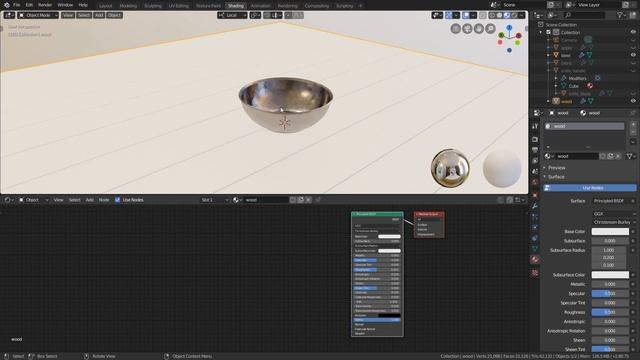Screen dimensions: 640x360
Task: Open the Window menu
Action: point(65,5)
